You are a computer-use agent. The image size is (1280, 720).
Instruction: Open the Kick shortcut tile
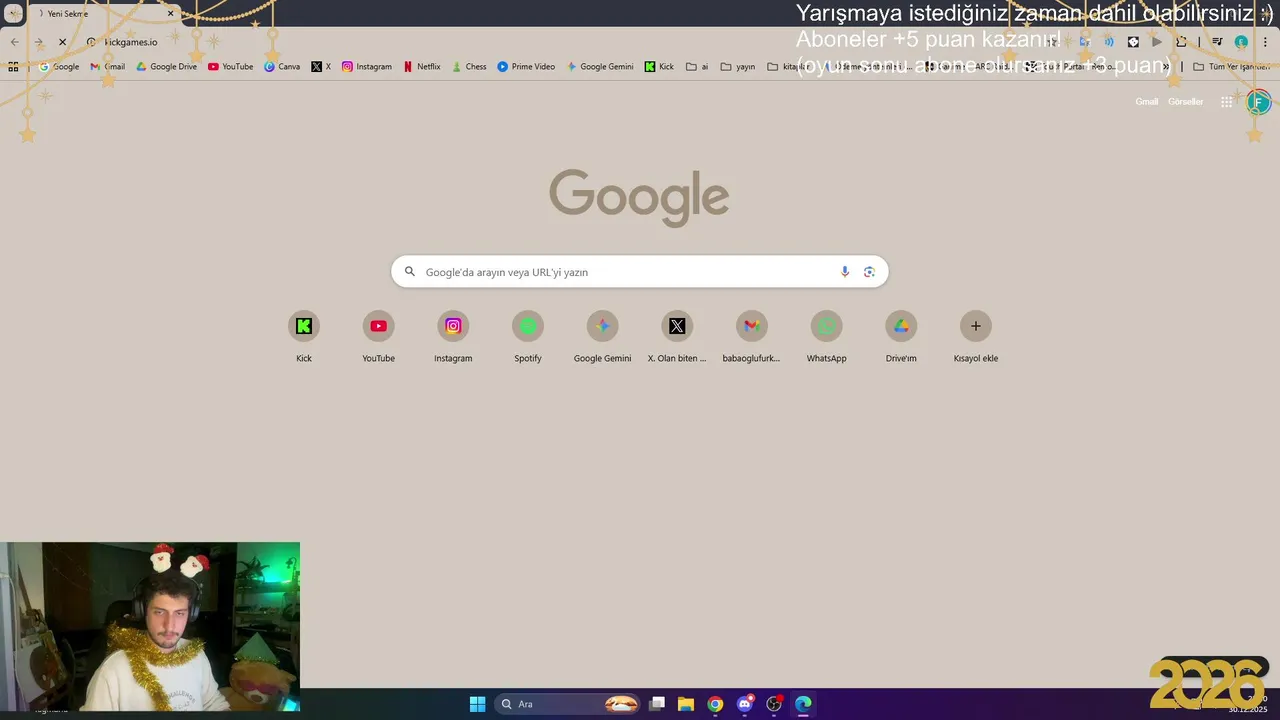(x=304, y=337)
